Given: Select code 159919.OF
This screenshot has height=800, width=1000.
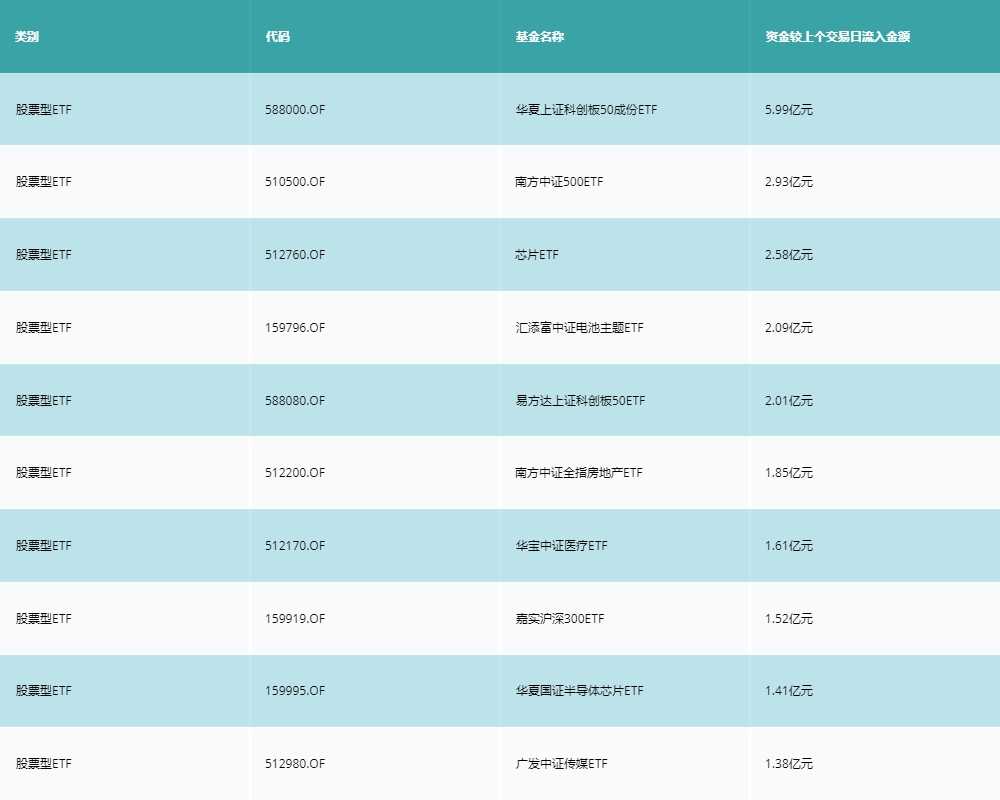Looking at the screenshot, I should click(x=295, y=618).
